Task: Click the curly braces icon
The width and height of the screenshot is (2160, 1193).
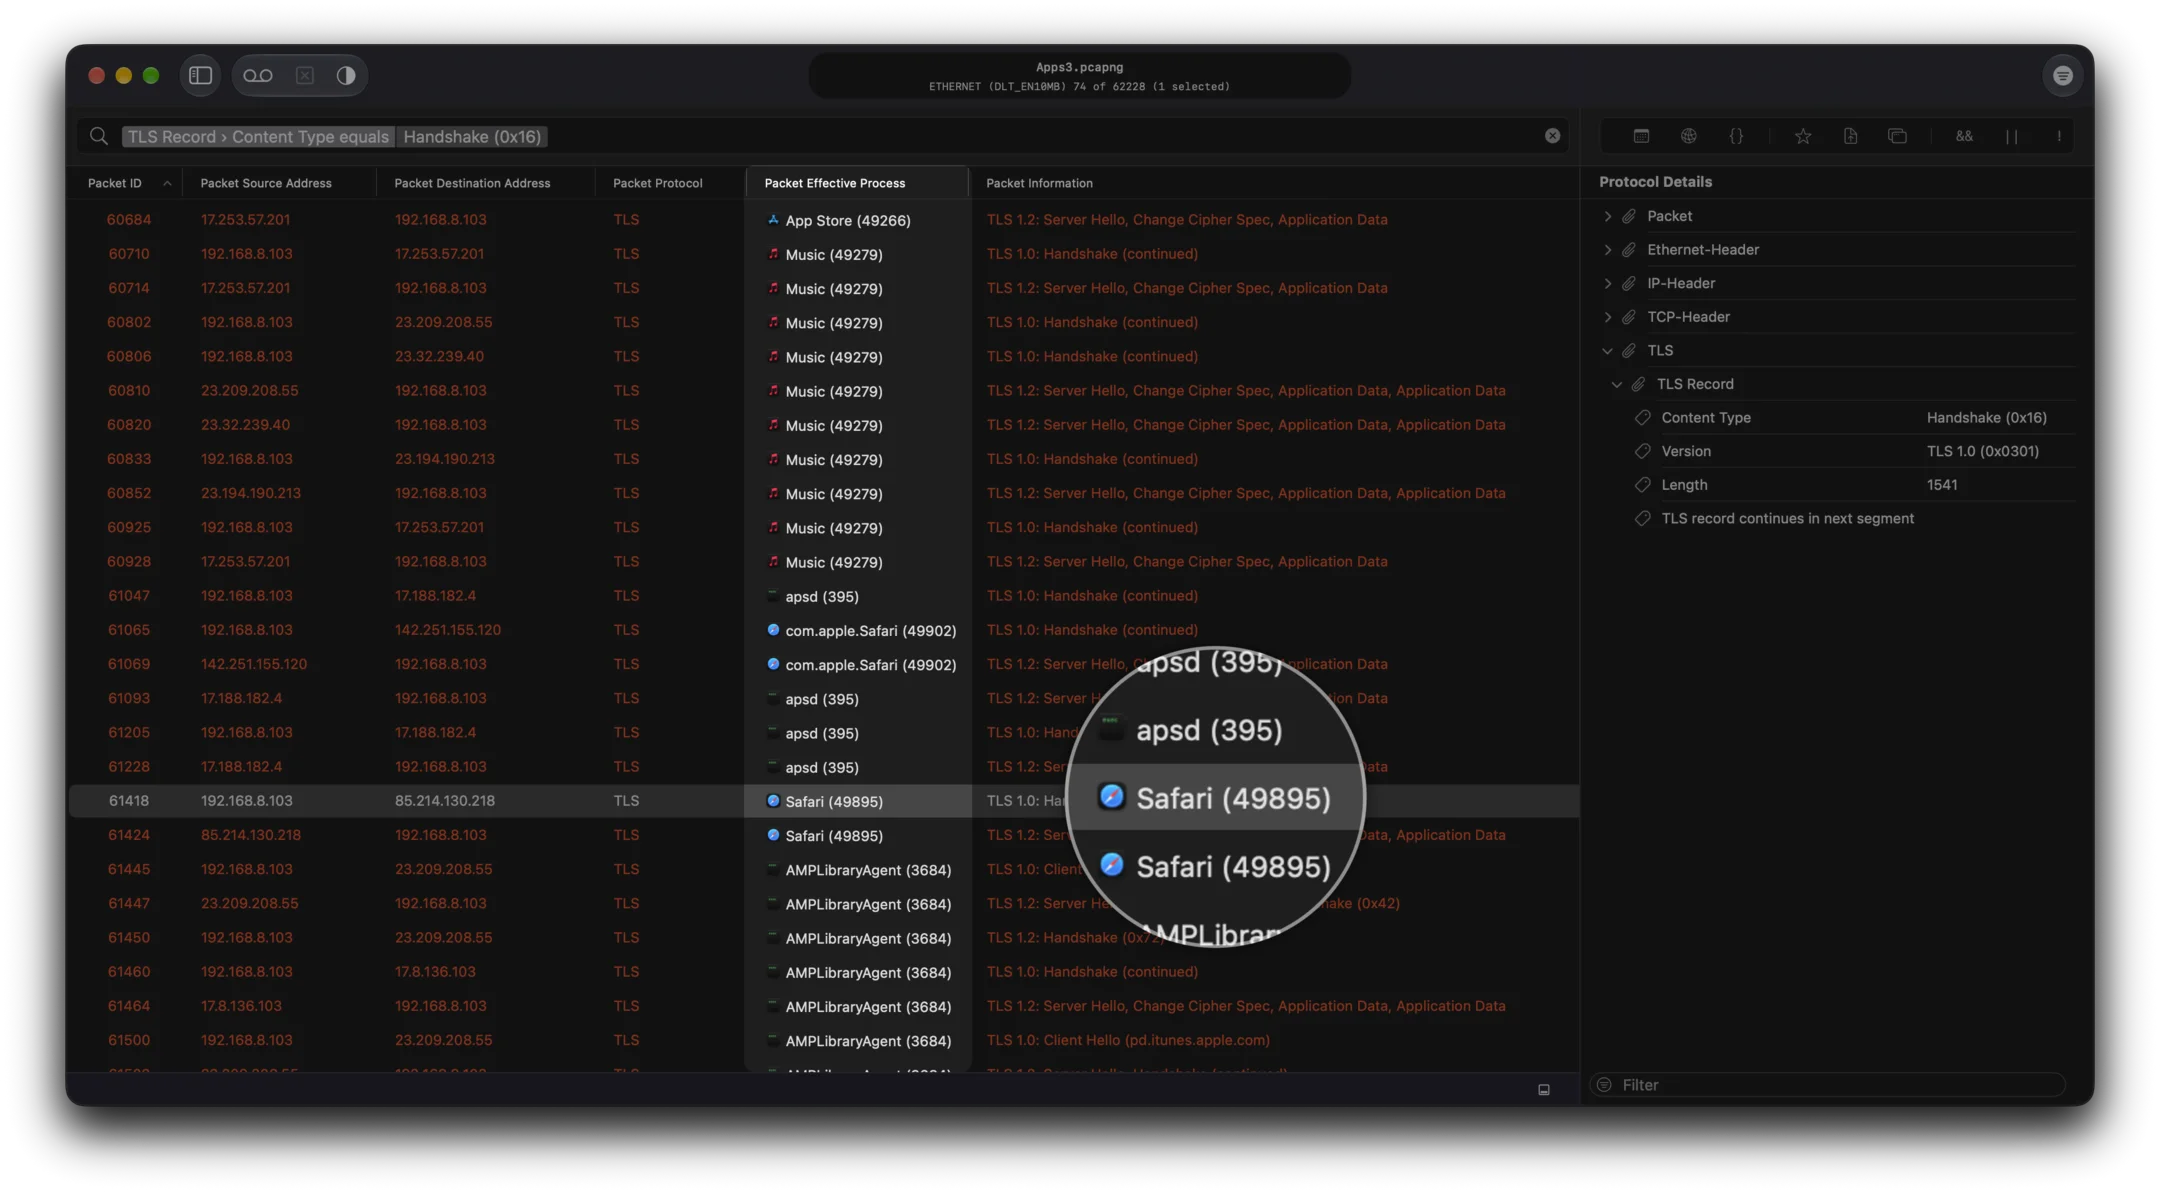Action: point(1736,136)
